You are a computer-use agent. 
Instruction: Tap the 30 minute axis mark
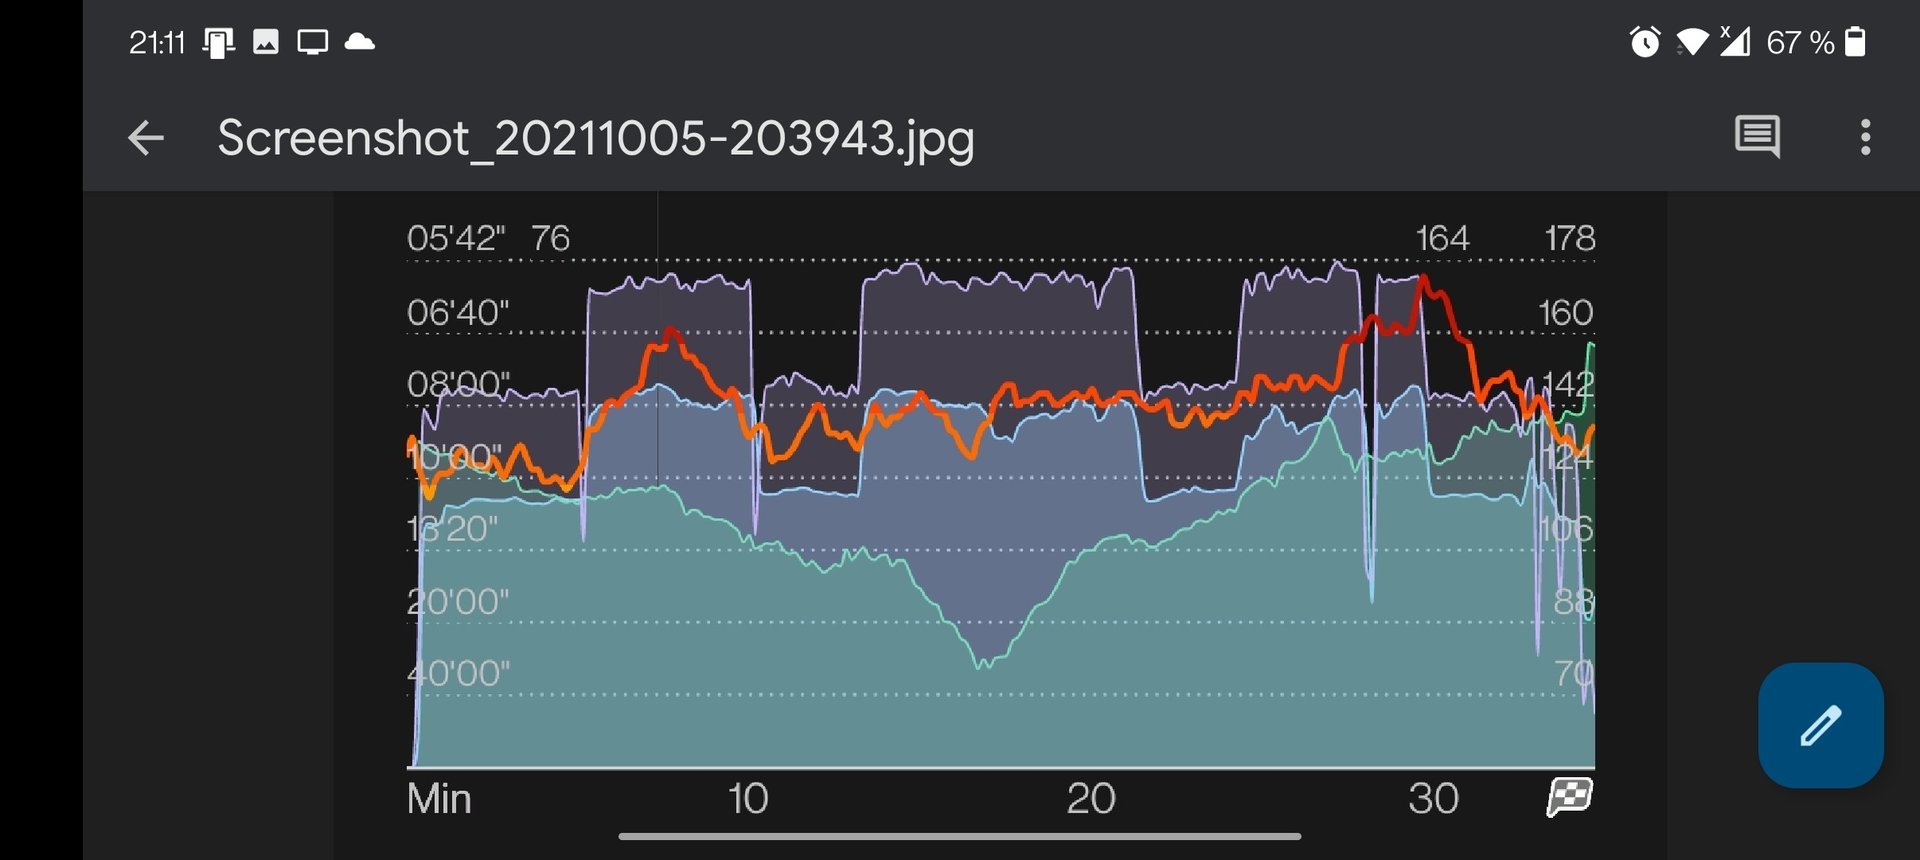(x=1434, y=799)
